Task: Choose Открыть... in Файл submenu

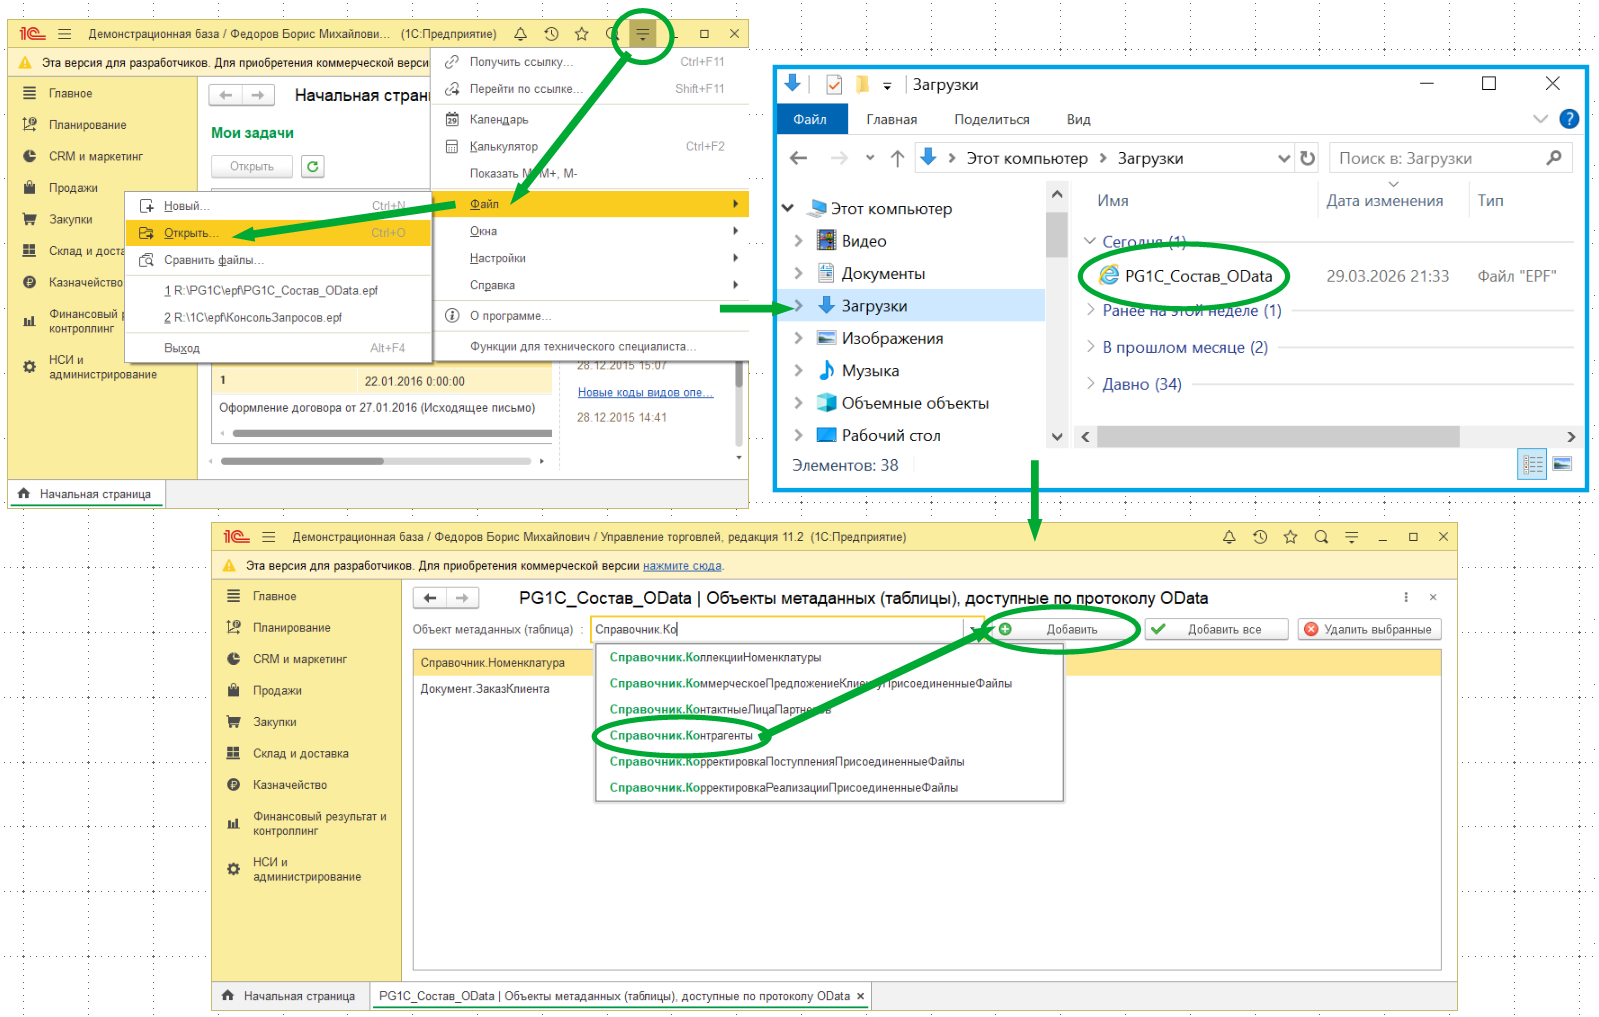Action: pos(279,233)
